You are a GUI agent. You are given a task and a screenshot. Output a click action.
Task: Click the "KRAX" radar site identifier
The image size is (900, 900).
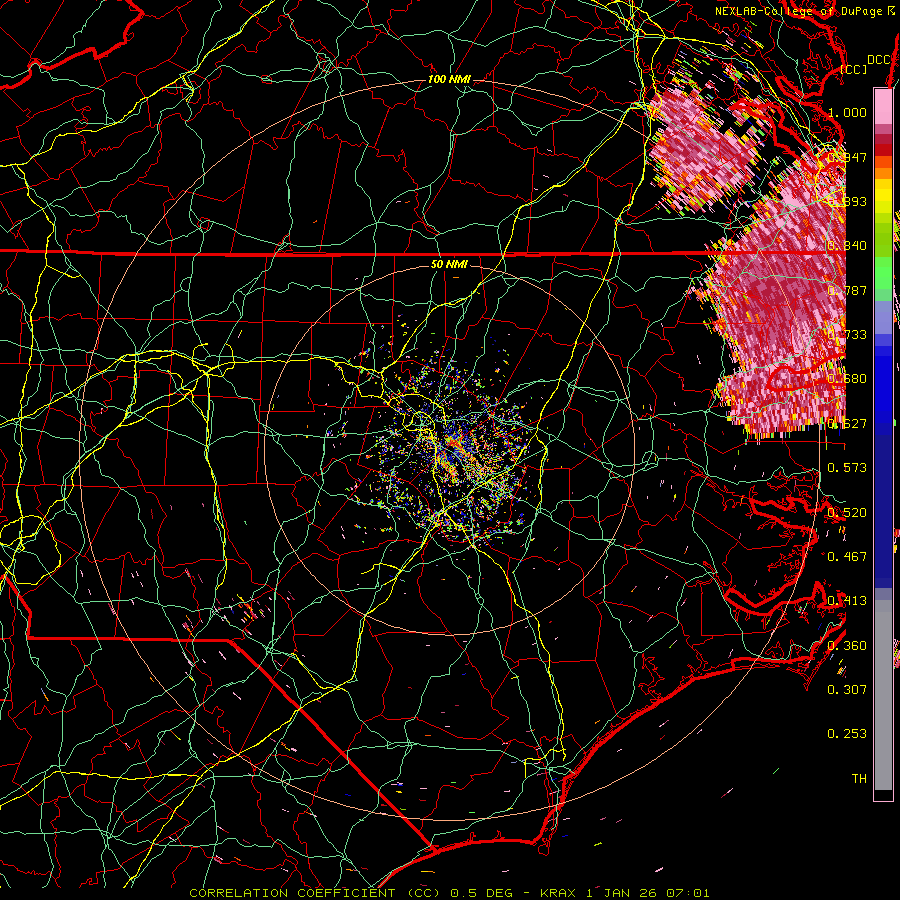click(558, 893)
